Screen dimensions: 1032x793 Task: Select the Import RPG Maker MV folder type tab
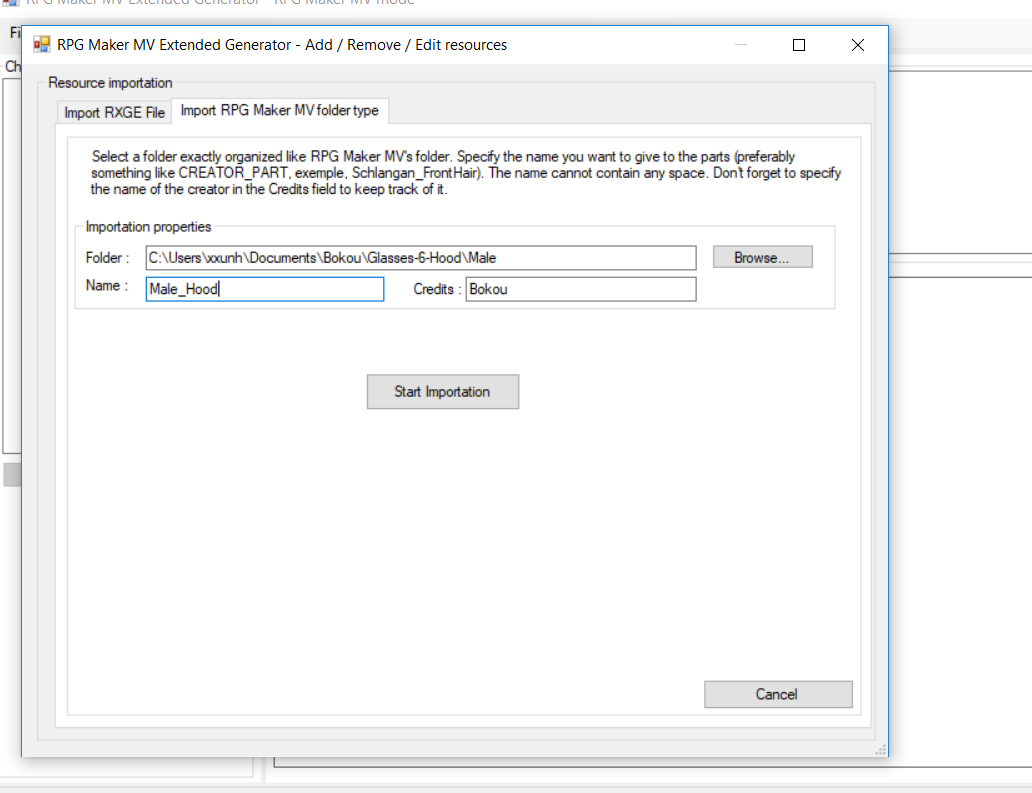280,111
